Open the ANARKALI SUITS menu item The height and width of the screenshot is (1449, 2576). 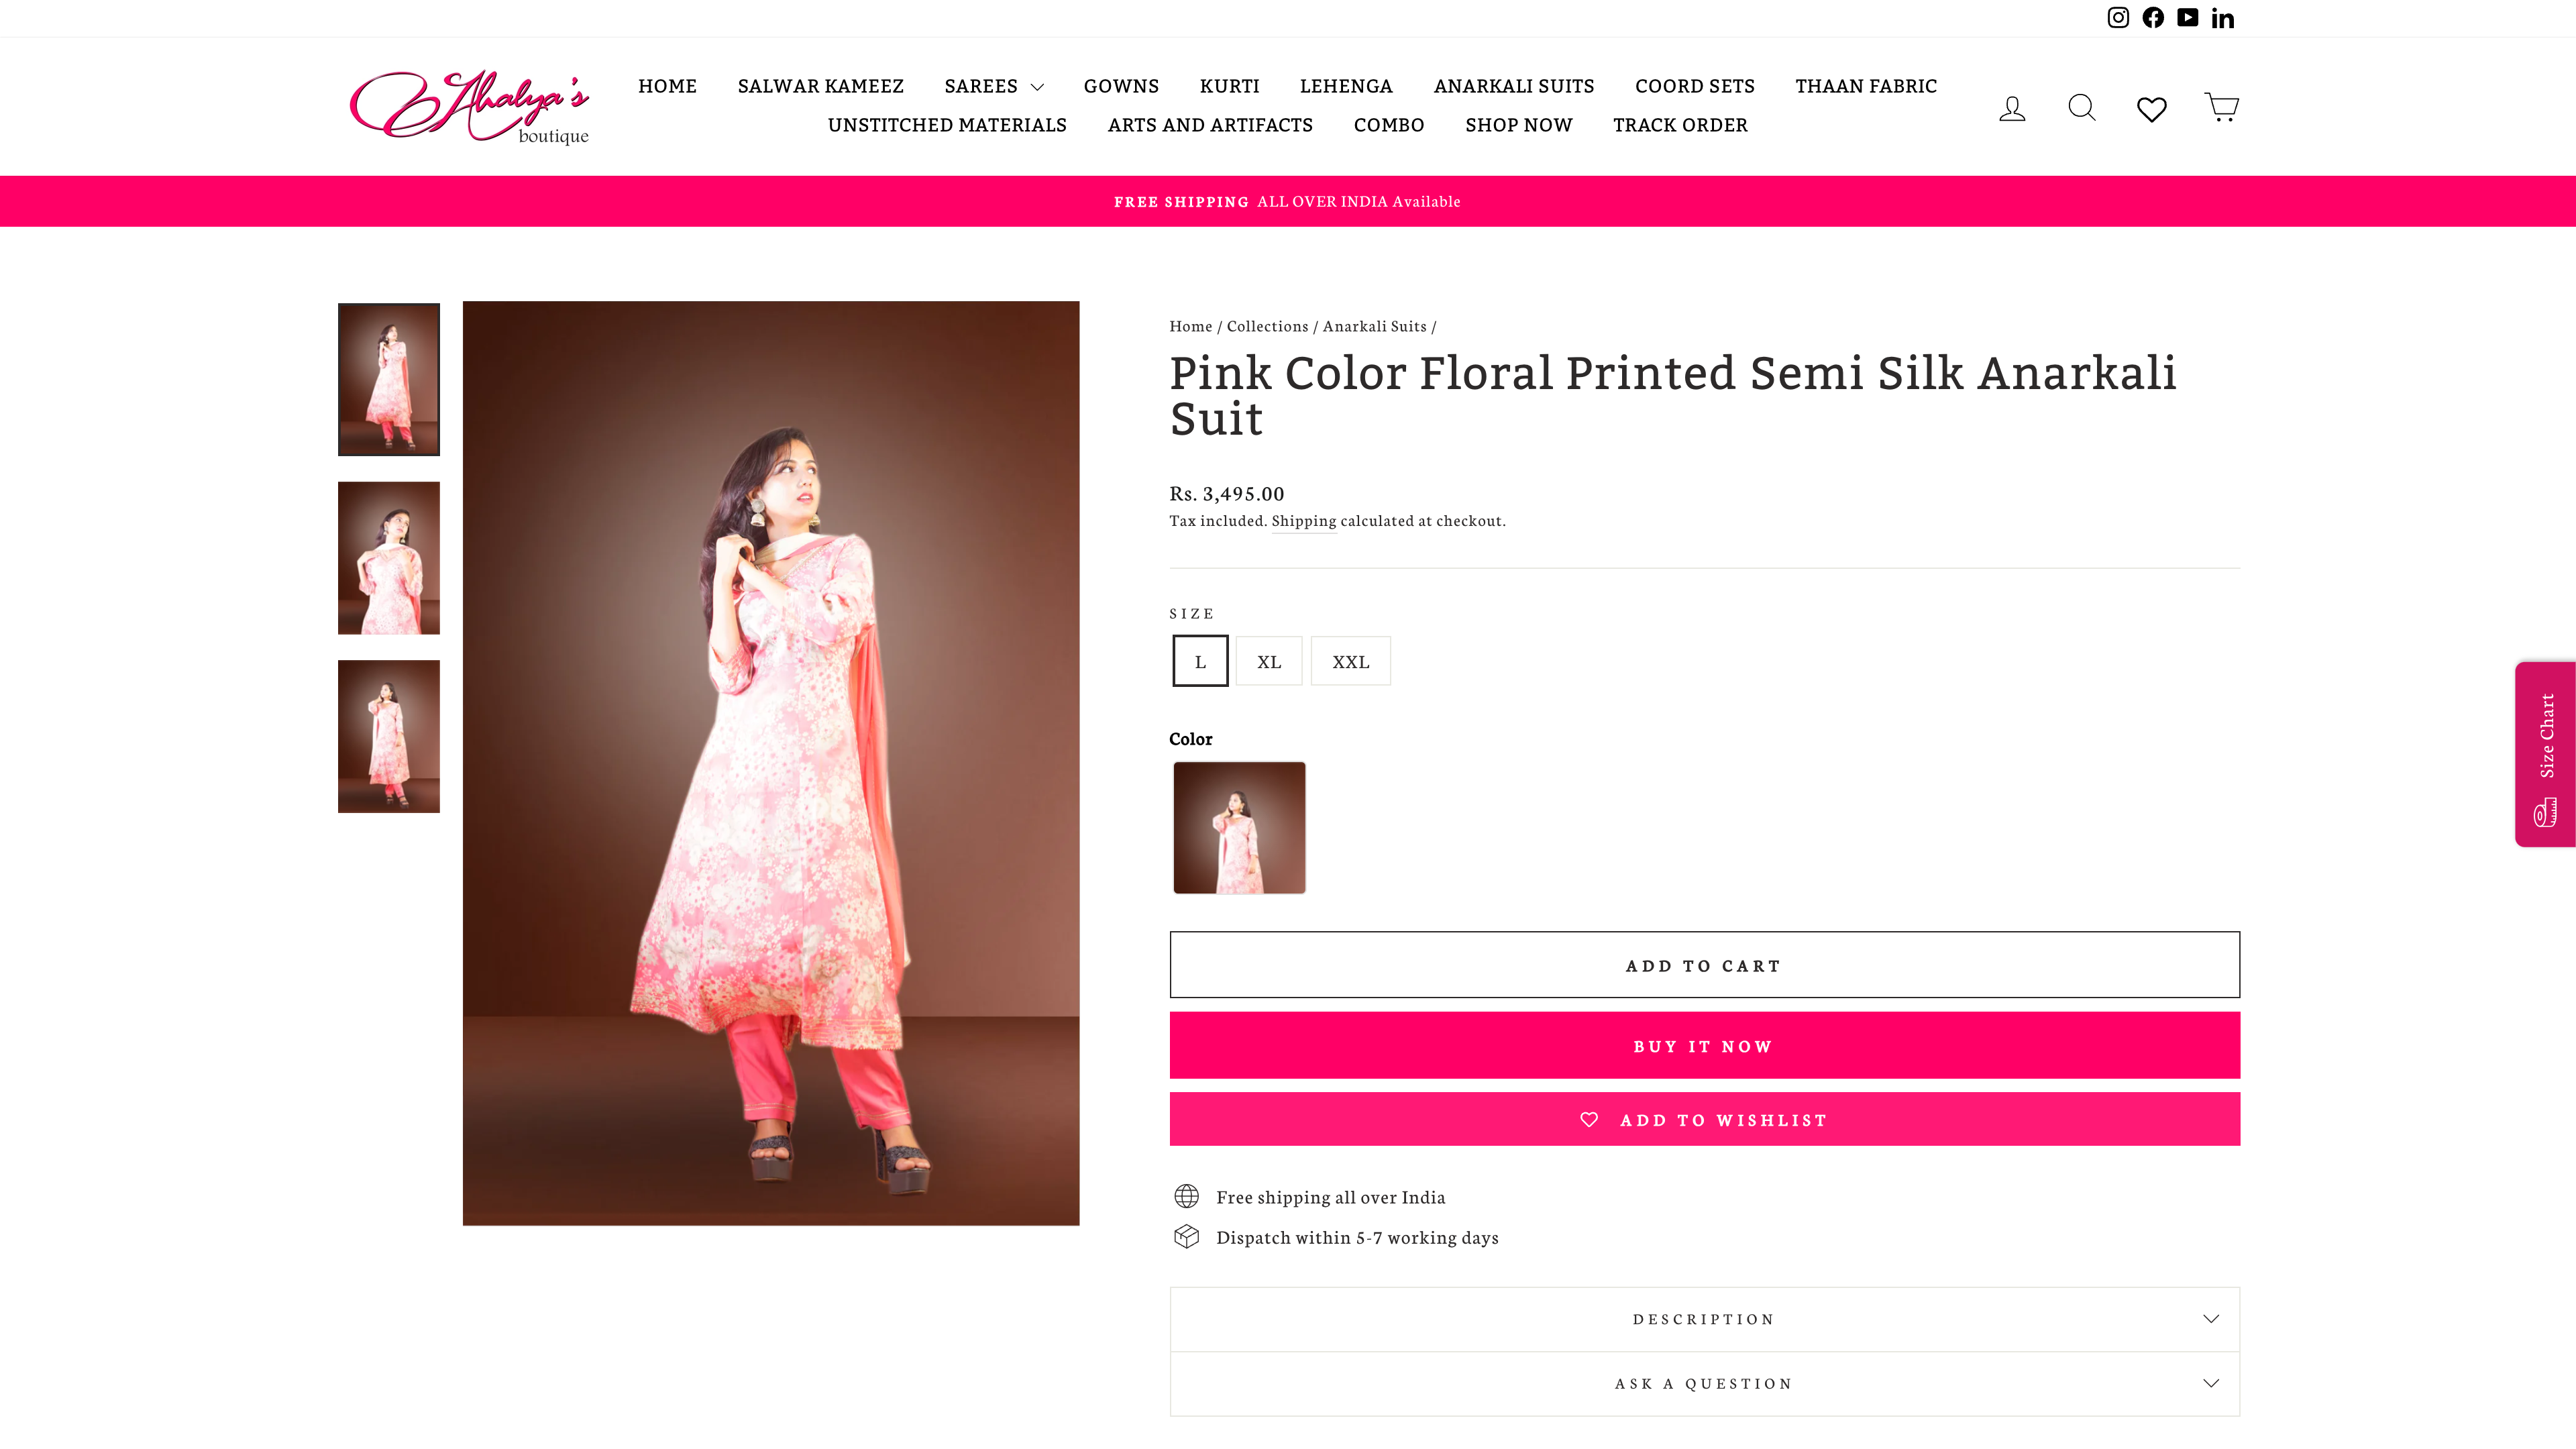pos(1513,86)
